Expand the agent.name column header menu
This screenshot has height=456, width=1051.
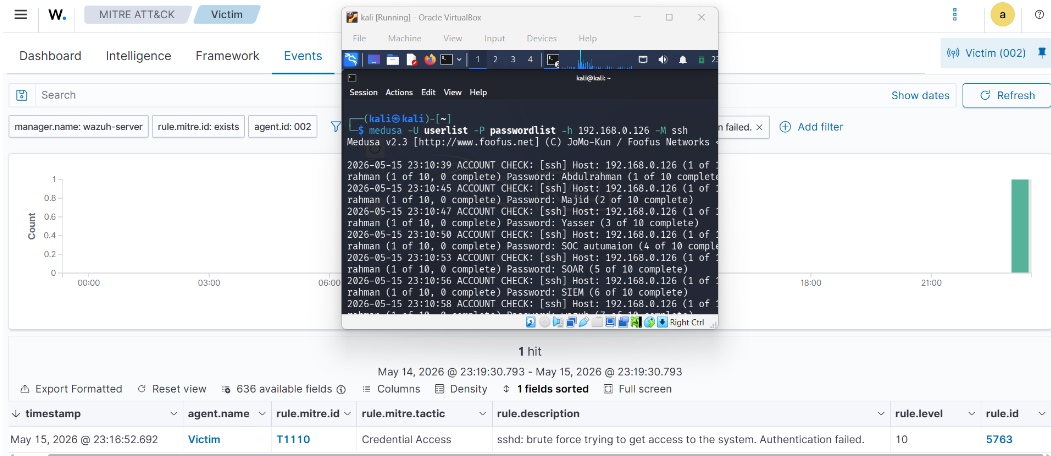point(261,414)
